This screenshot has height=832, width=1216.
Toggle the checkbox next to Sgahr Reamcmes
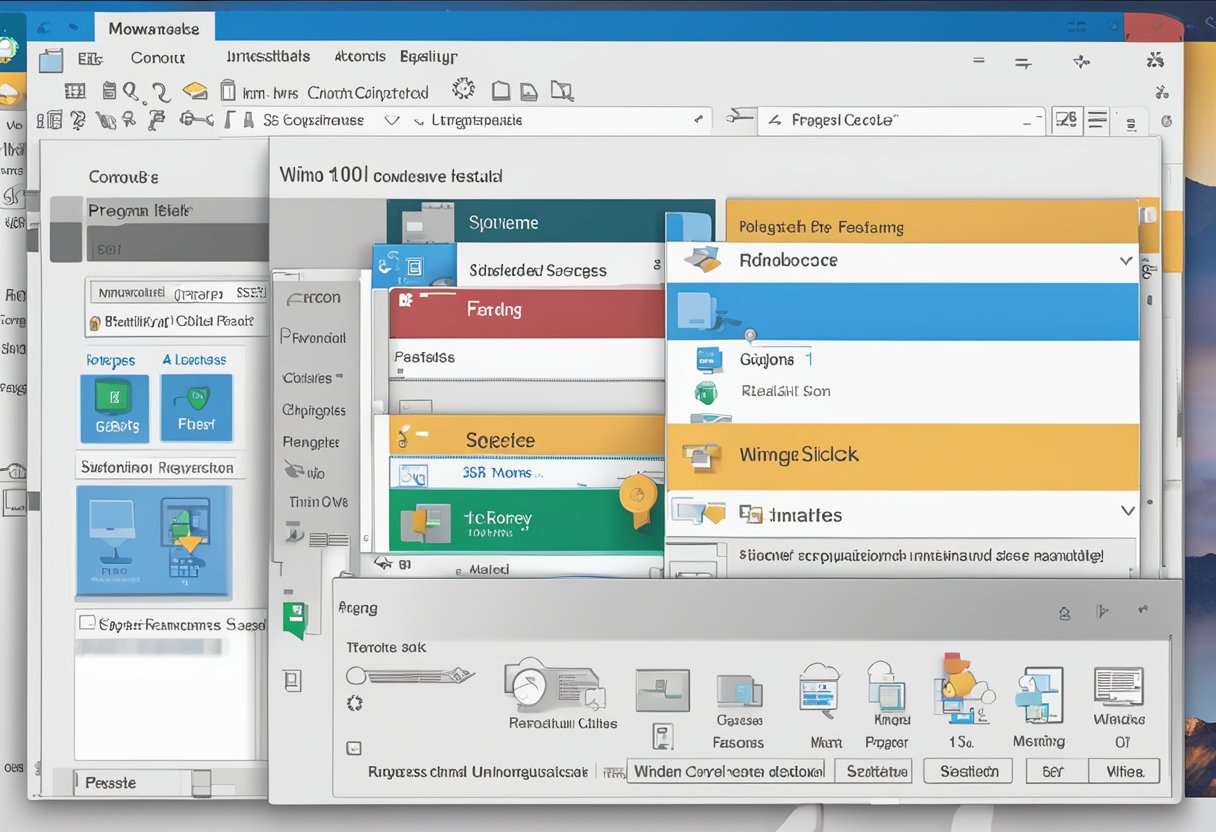[88, 624]
